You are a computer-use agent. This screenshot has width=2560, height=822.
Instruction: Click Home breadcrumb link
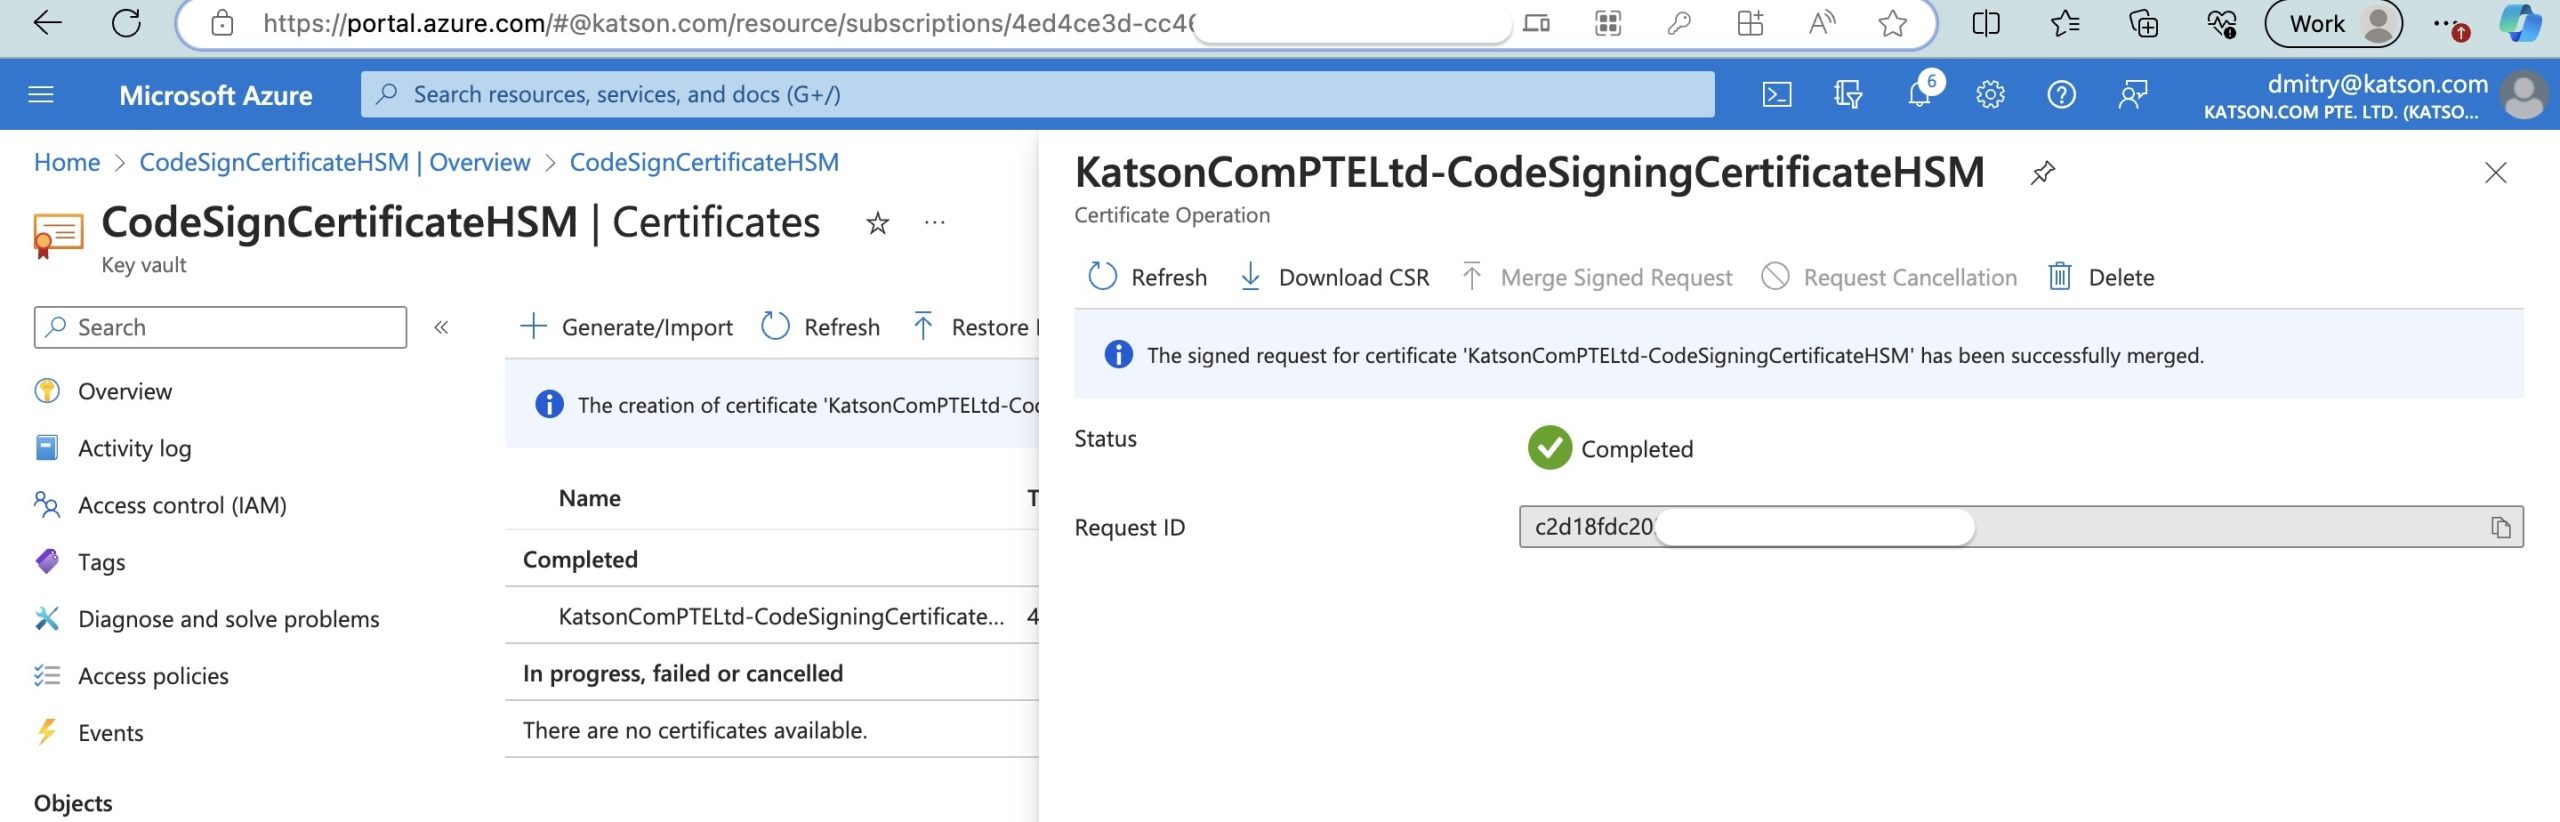[67, 162]
